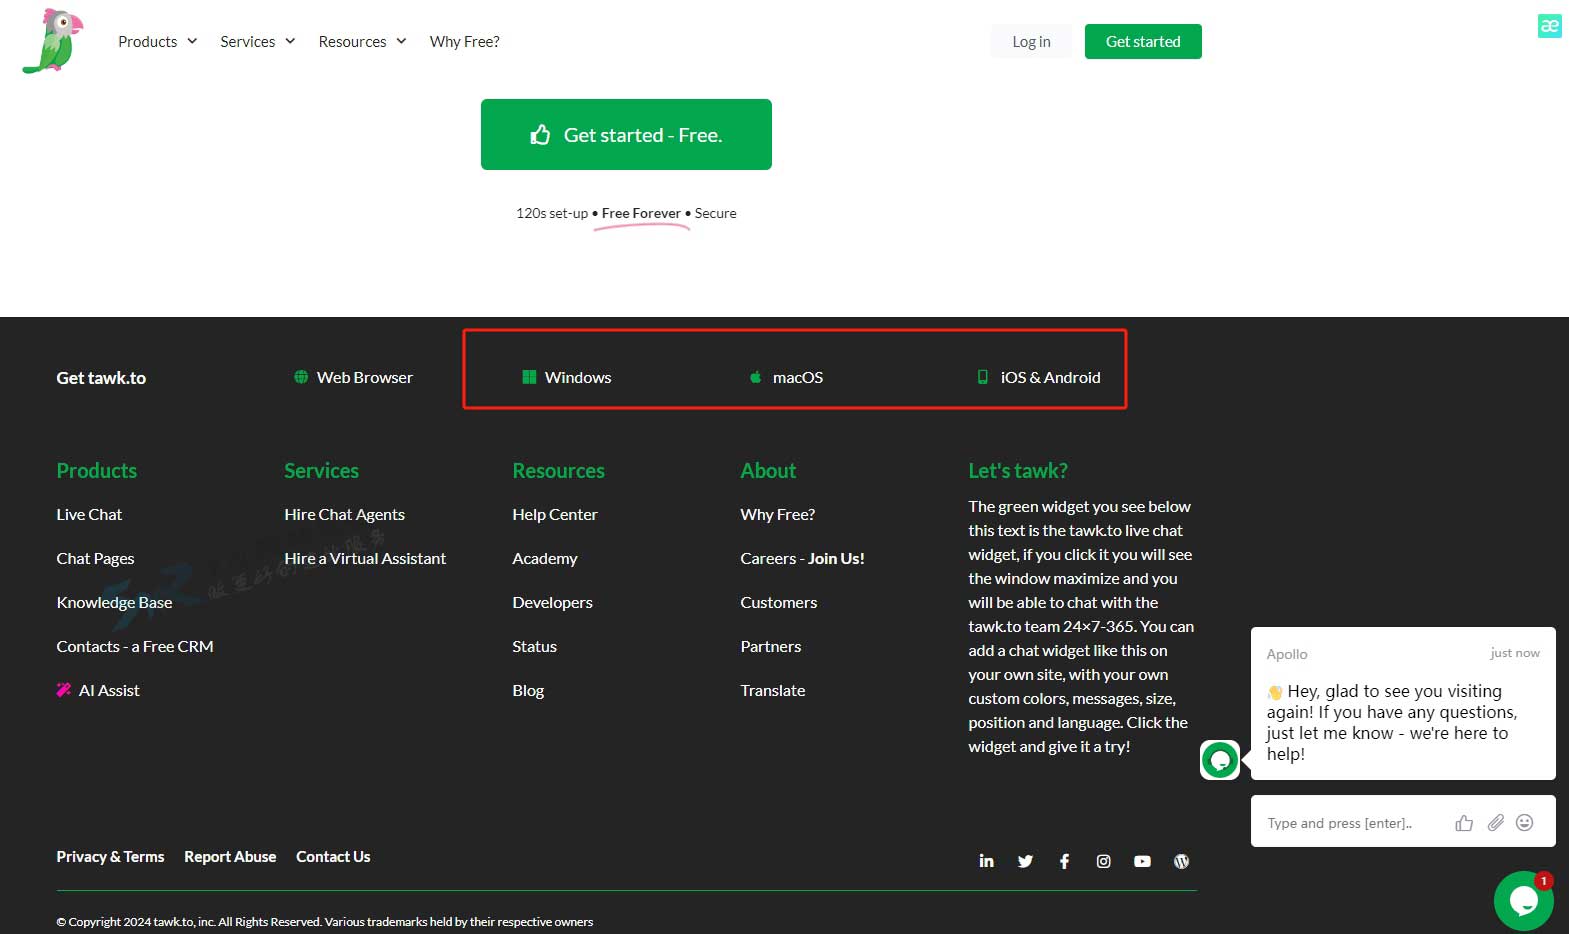Open the Why Free? menu item
The width and height of the screenshot is (1569, 934).
[x=464, y=41]
